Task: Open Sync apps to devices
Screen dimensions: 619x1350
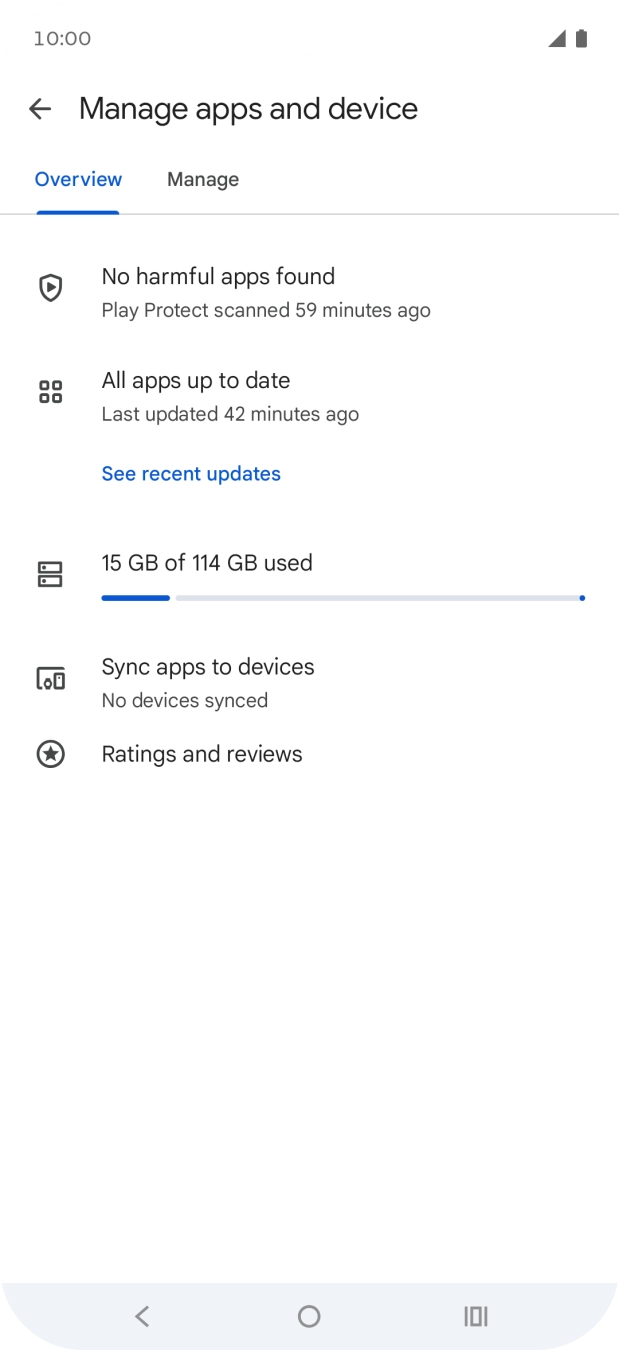Action: [x=309, y=682]
